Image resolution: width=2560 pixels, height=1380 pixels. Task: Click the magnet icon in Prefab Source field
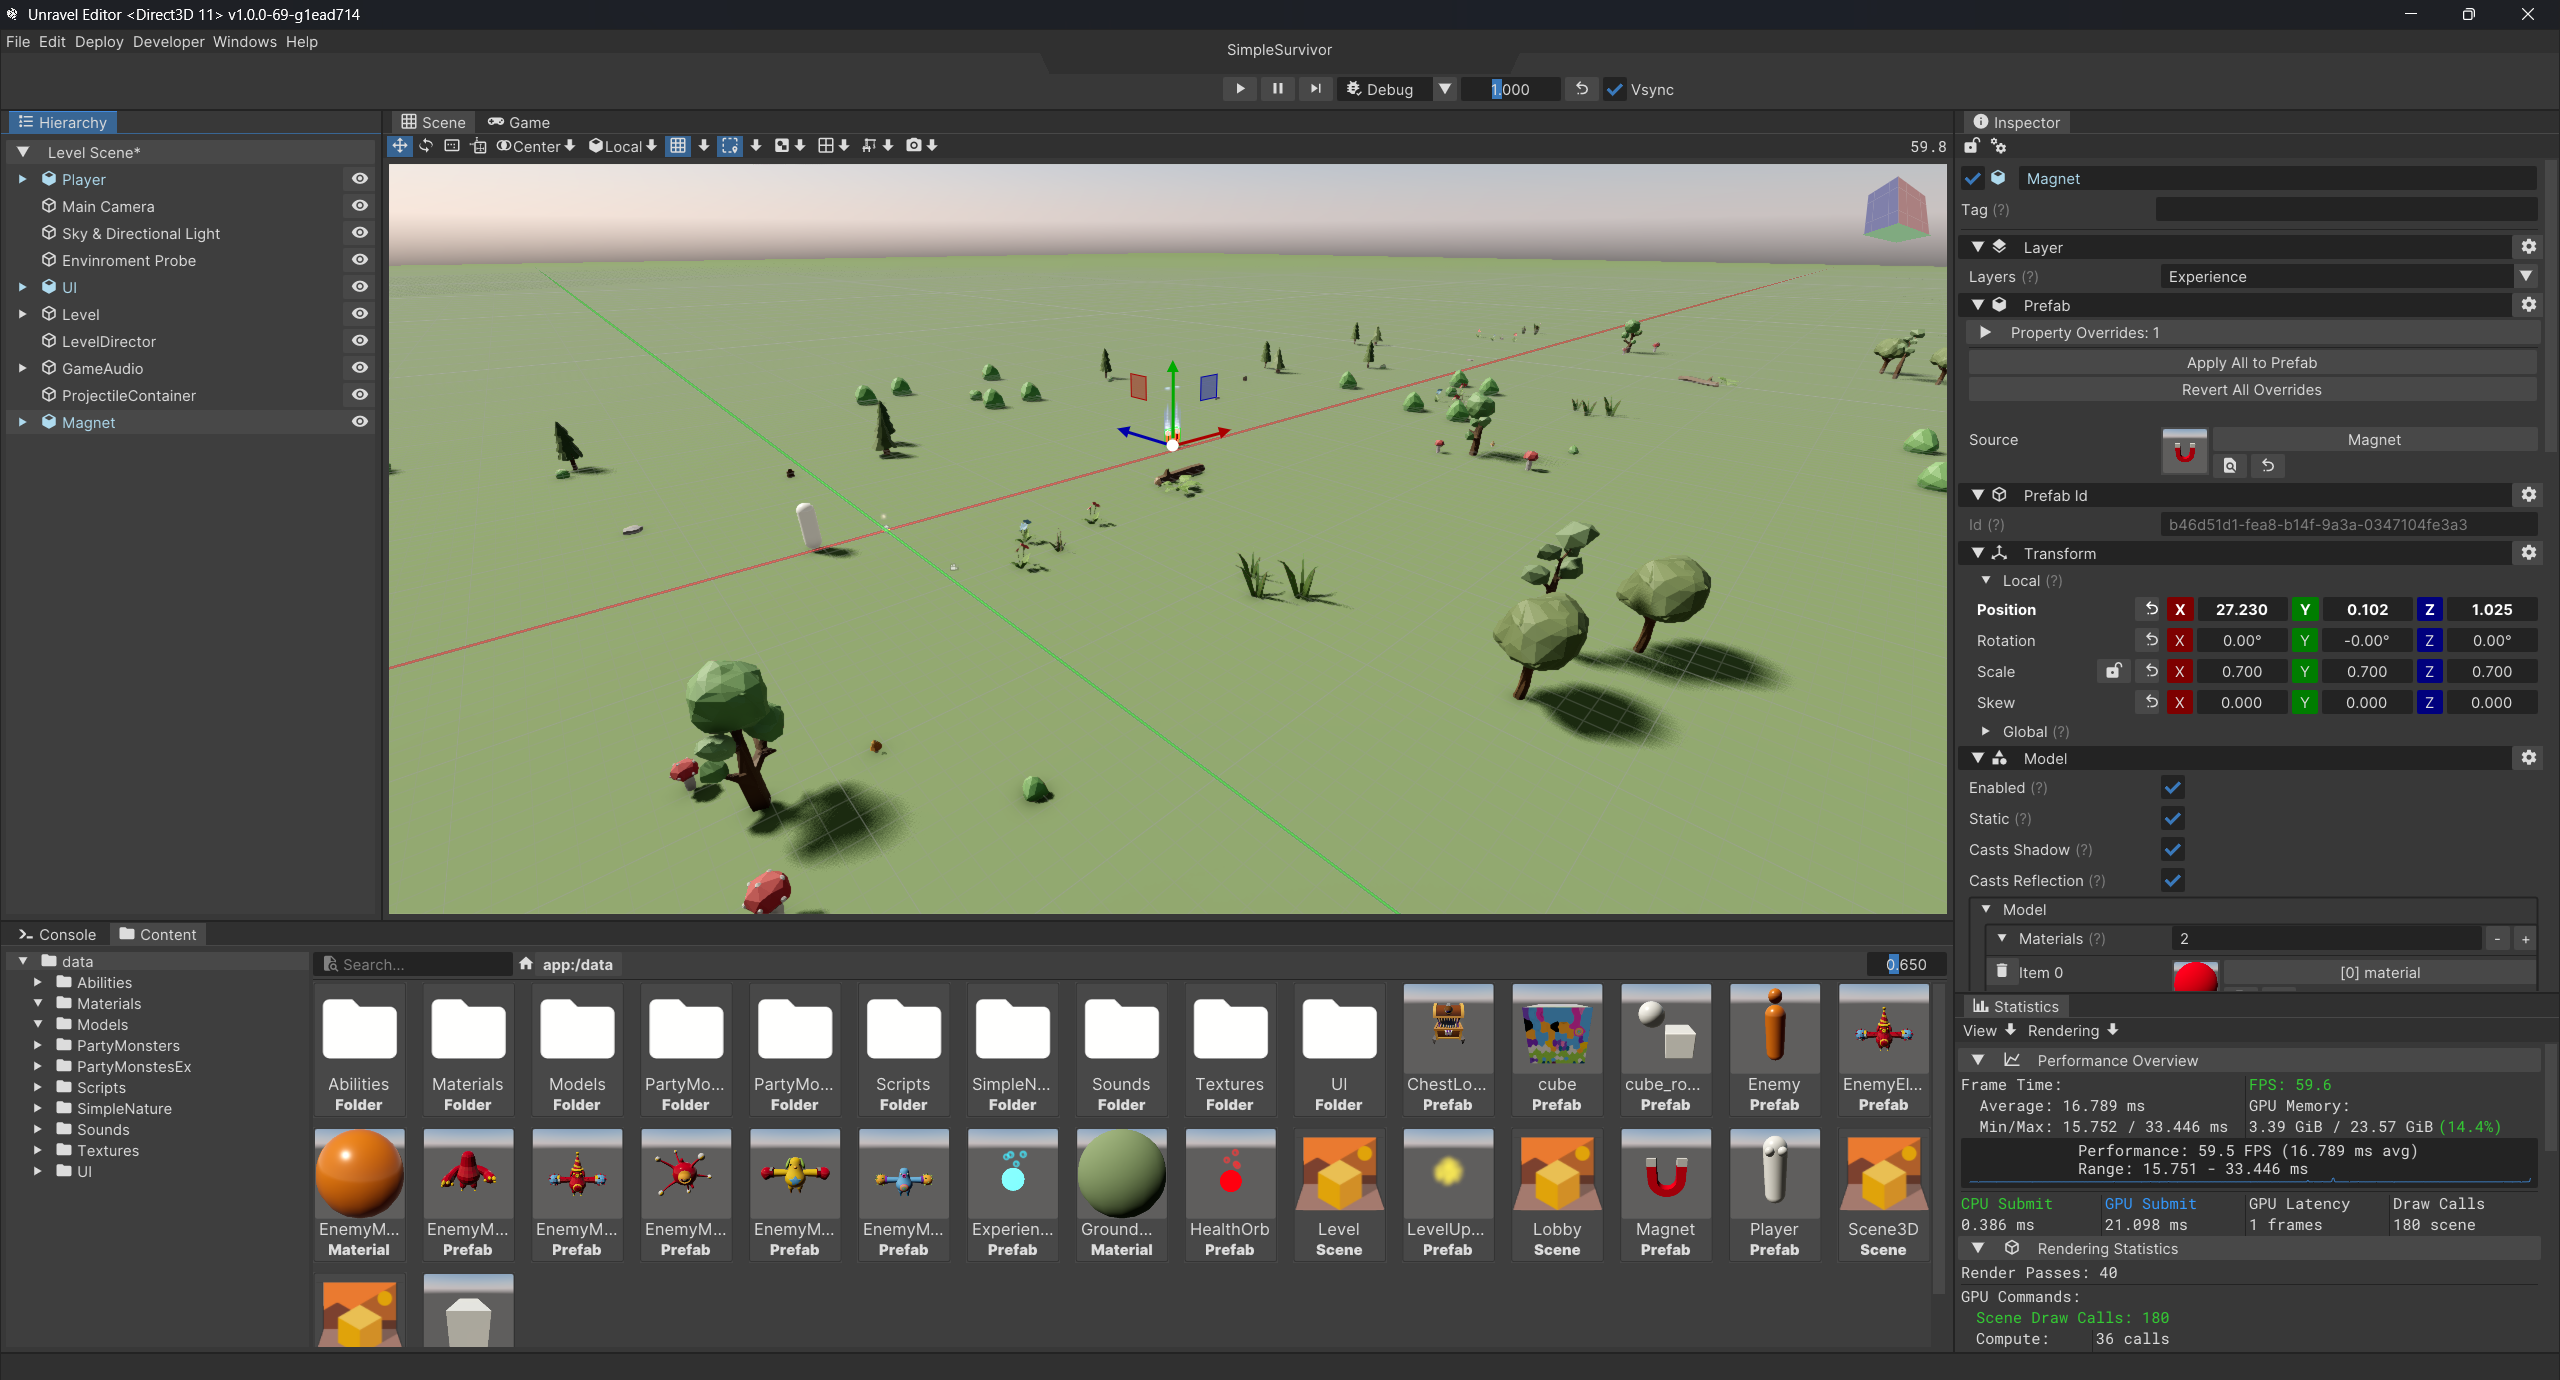pyautogui.click(x=2185, y=451)
